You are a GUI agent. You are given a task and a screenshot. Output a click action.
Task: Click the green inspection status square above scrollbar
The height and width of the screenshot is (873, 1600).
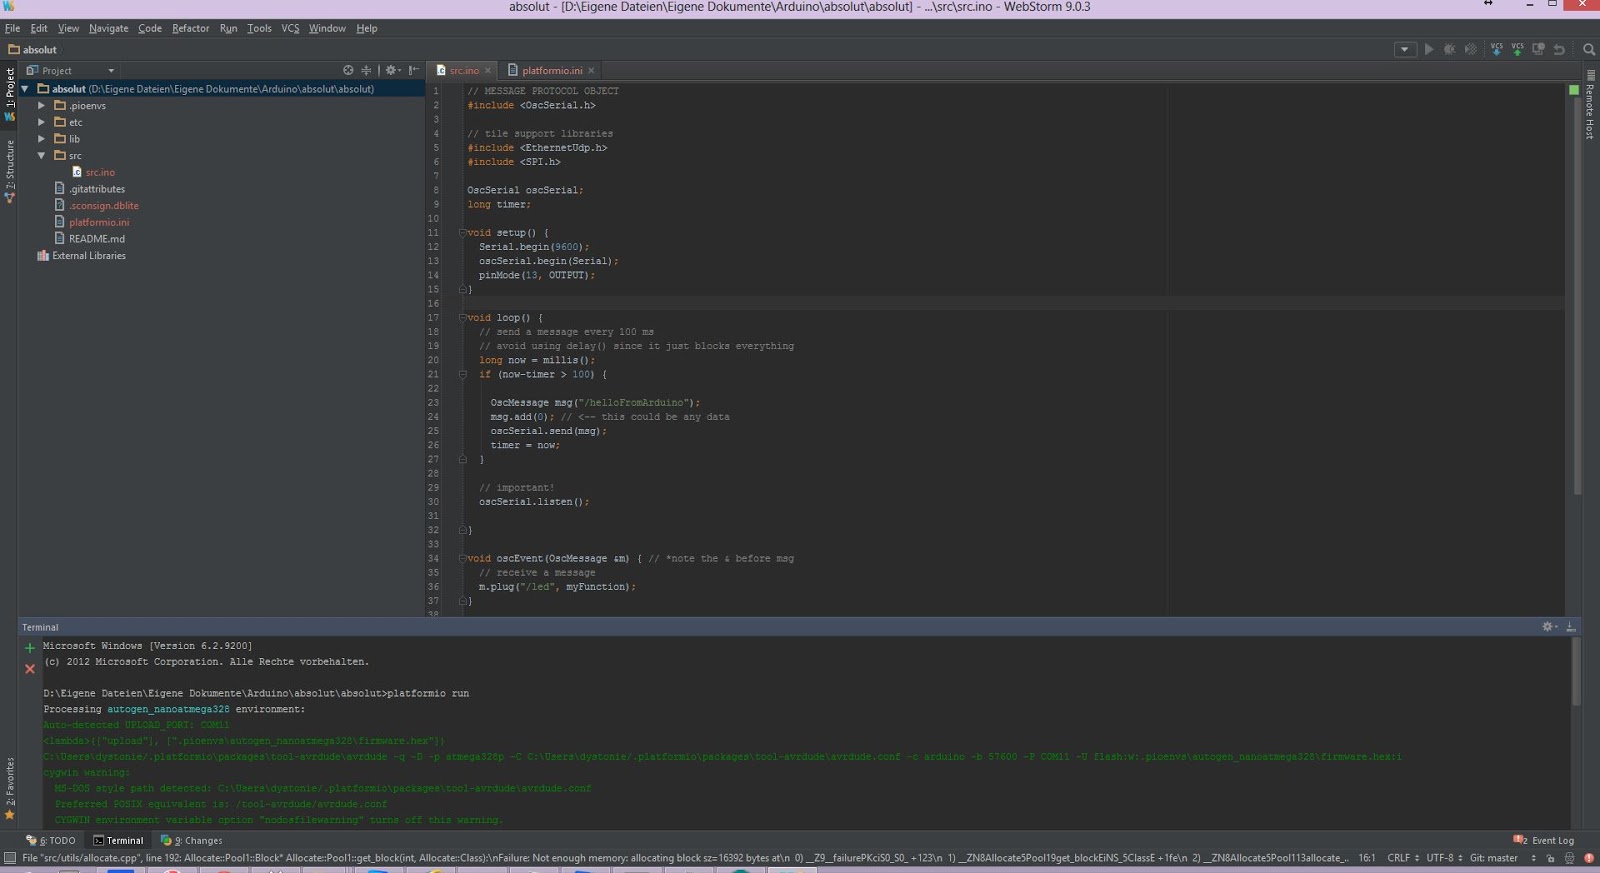(x=1574, y=90)
